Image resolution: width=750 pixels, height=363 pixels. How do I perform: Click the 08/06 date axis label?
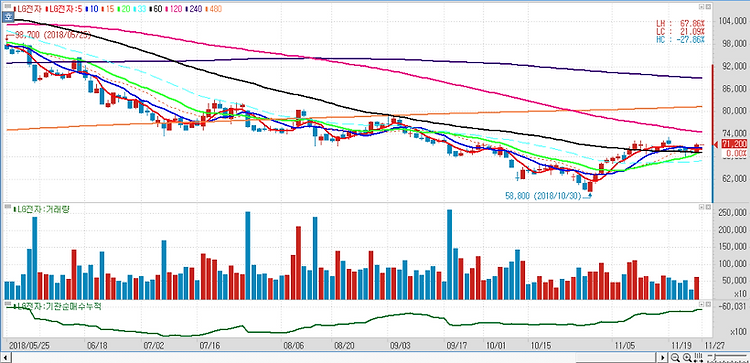pyautogui.click(x=293, y=344)
